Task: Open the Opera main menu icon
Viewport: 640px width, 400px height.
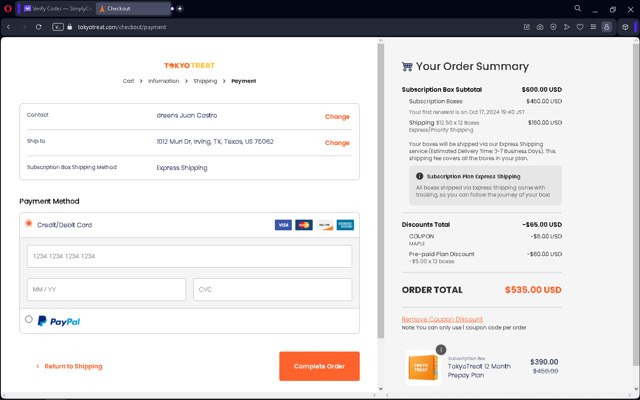Action: pyautogui.click(x=7, y=9)
